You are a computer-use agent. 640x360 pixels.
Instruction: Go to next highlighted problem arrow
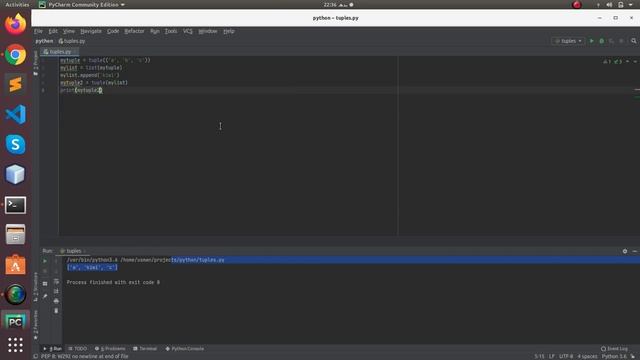635,62
